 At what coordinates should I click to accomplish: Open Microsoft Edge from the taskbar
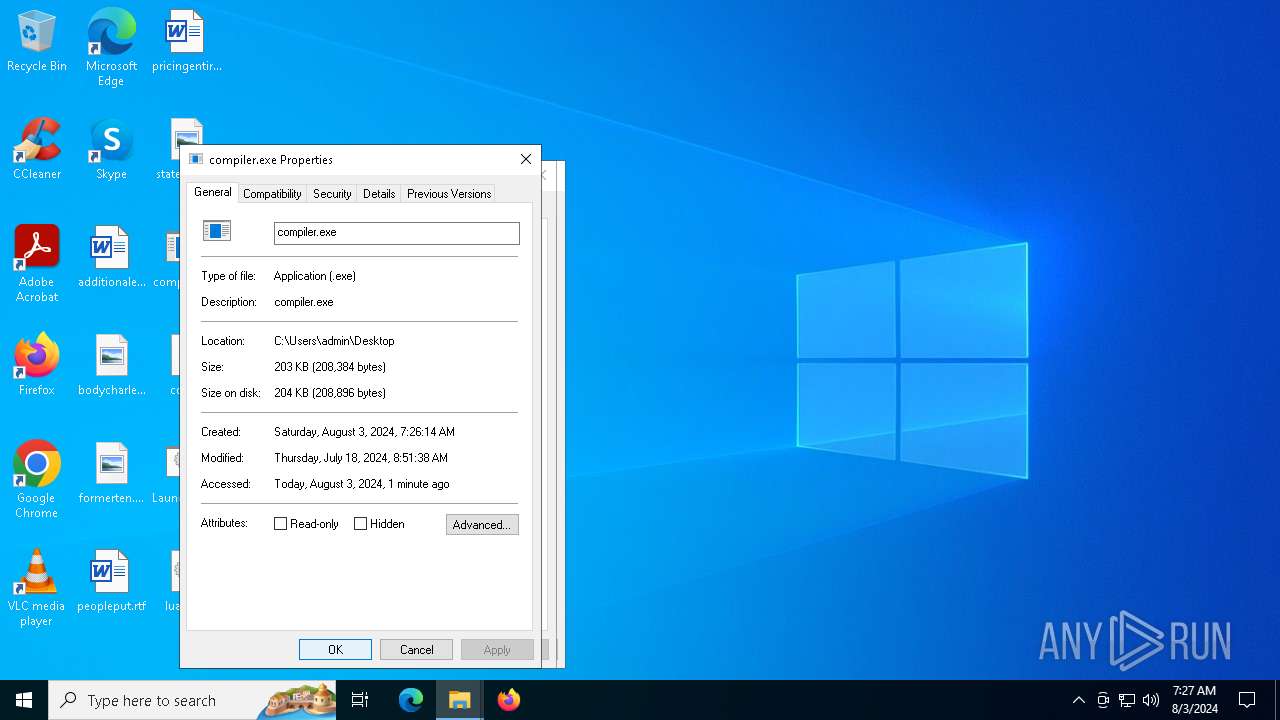411,700
